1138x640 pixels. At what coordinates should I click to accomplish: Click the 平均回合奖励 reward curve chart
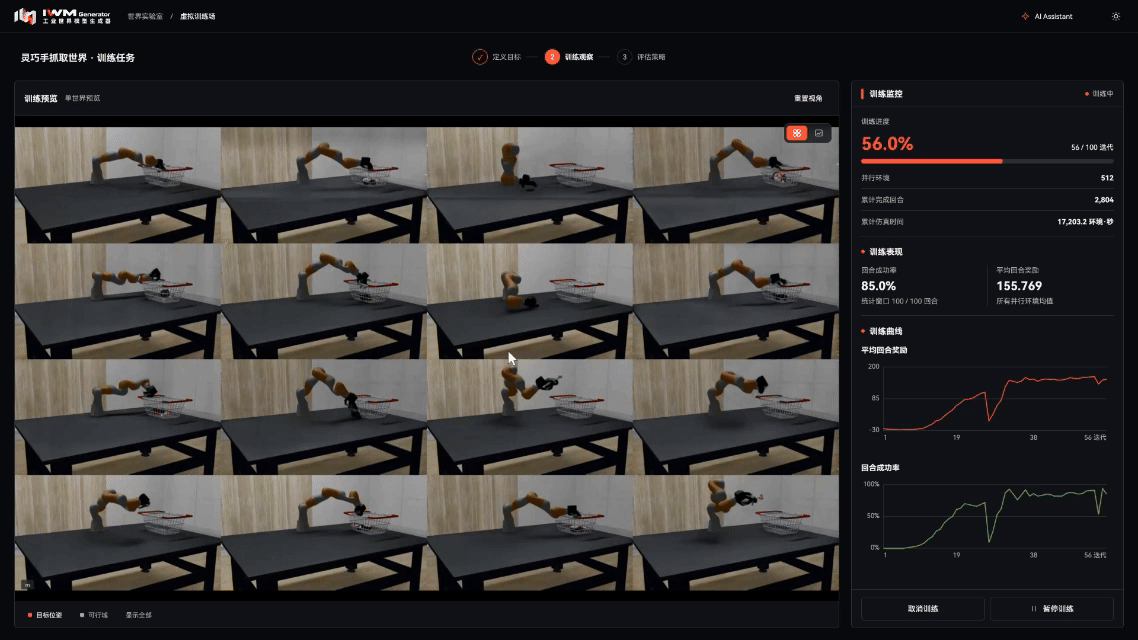[987, 398]
